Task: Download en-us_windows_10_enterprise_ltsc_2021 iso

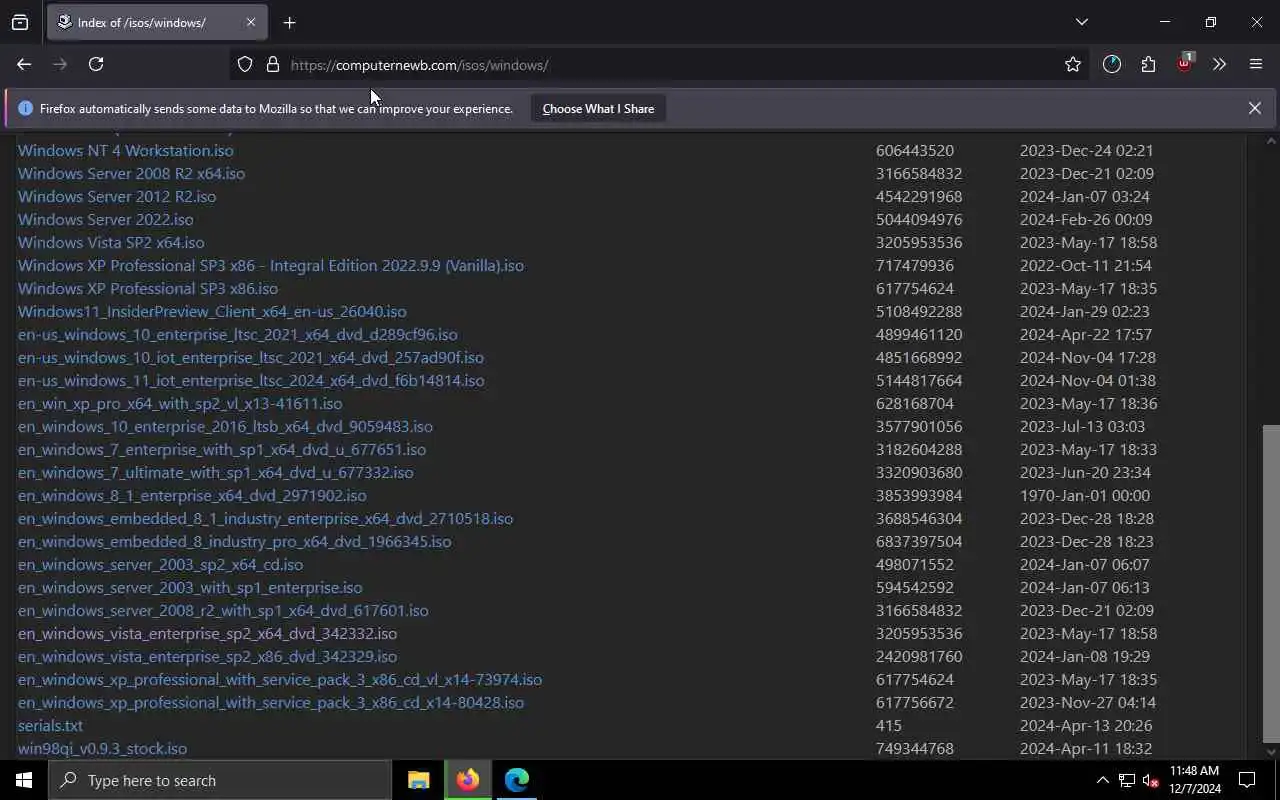Action: tap(238, 335)
